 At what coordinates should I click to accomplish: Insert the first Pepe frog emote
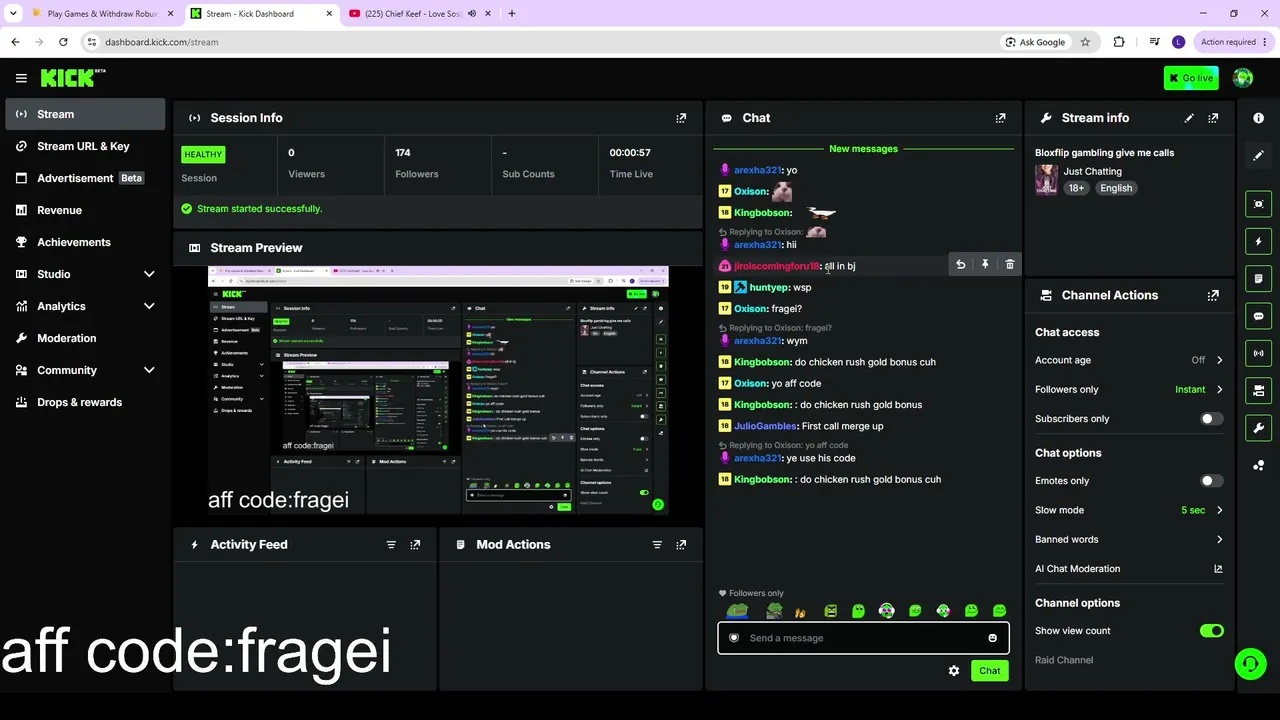tap(737, 611)
